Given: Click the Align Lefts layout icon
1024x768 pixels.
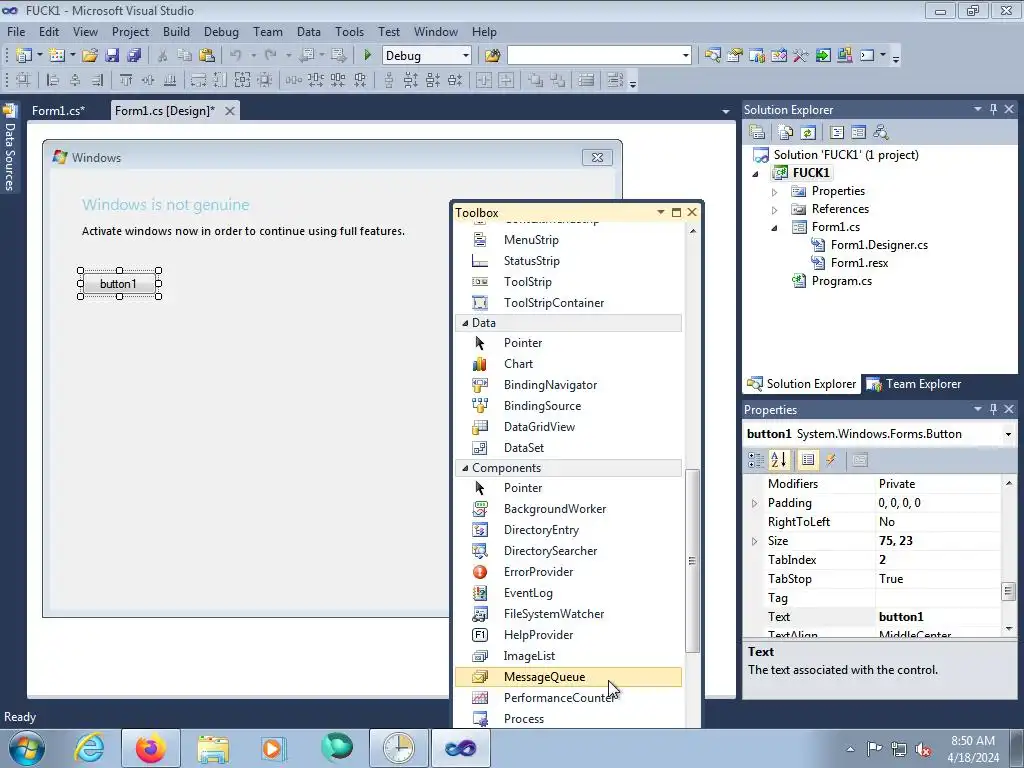Looking at the screenshot, I should click(x=54, y=80).
